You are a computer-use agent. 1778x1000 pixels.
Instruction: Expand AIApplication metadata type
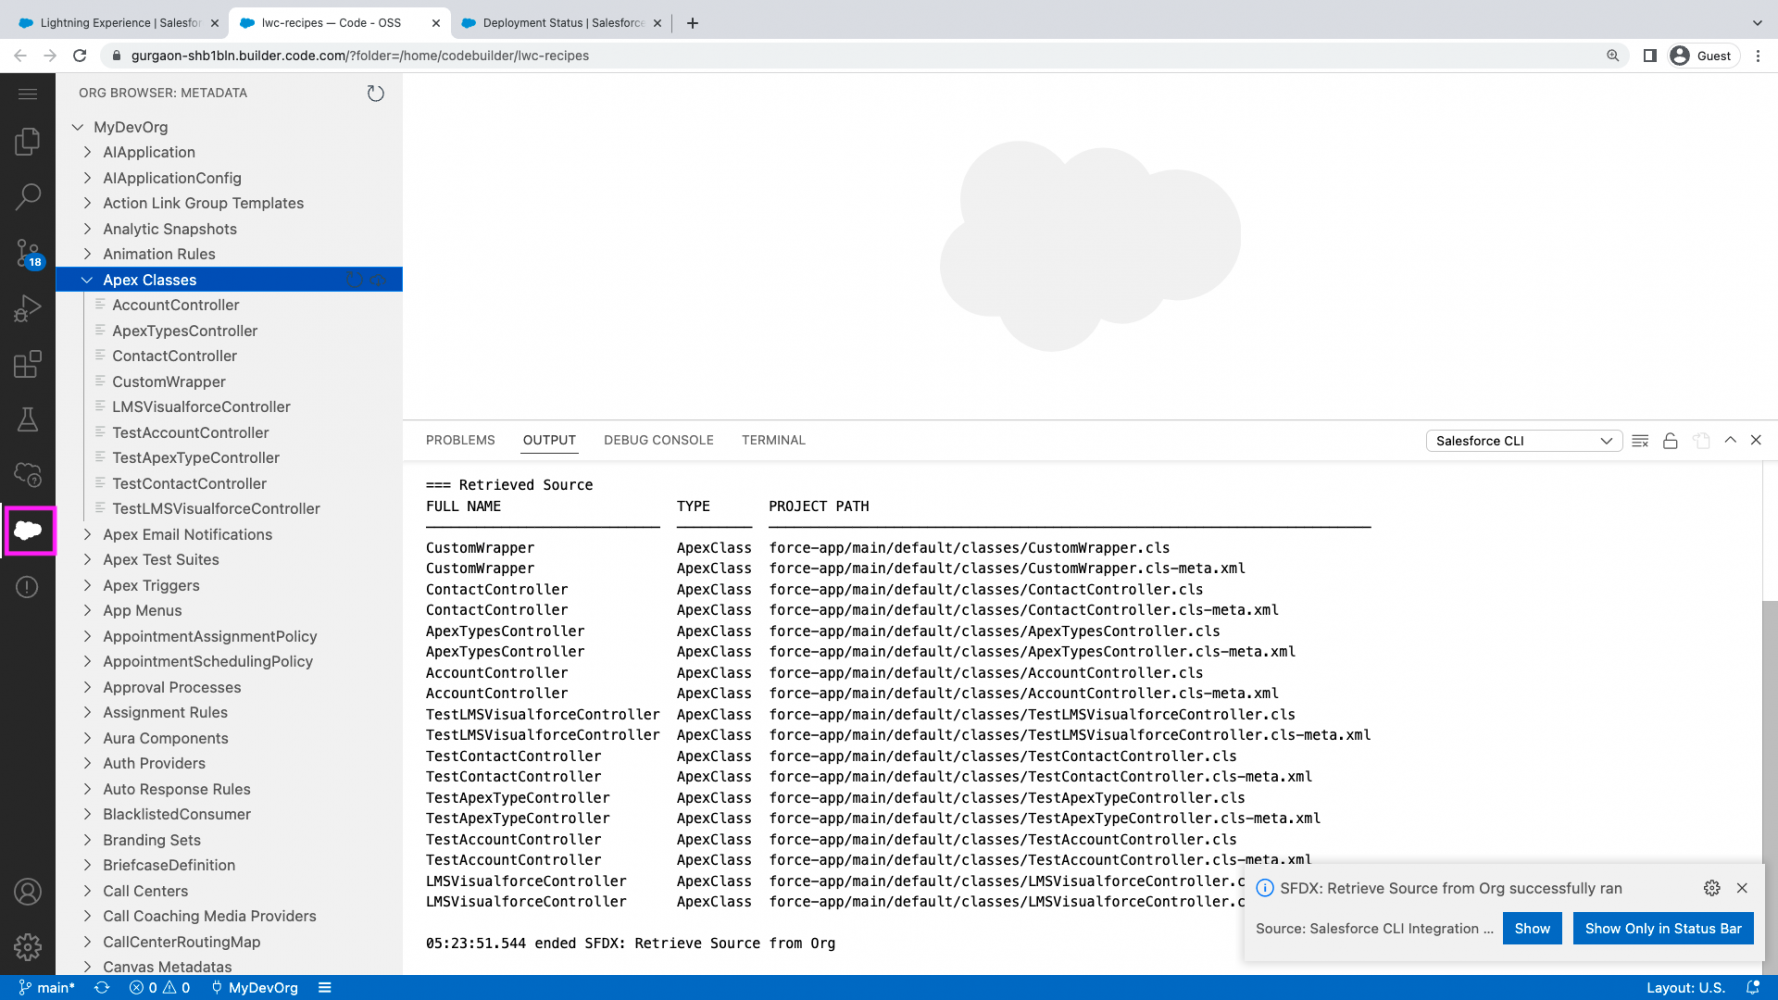point(87,152)
